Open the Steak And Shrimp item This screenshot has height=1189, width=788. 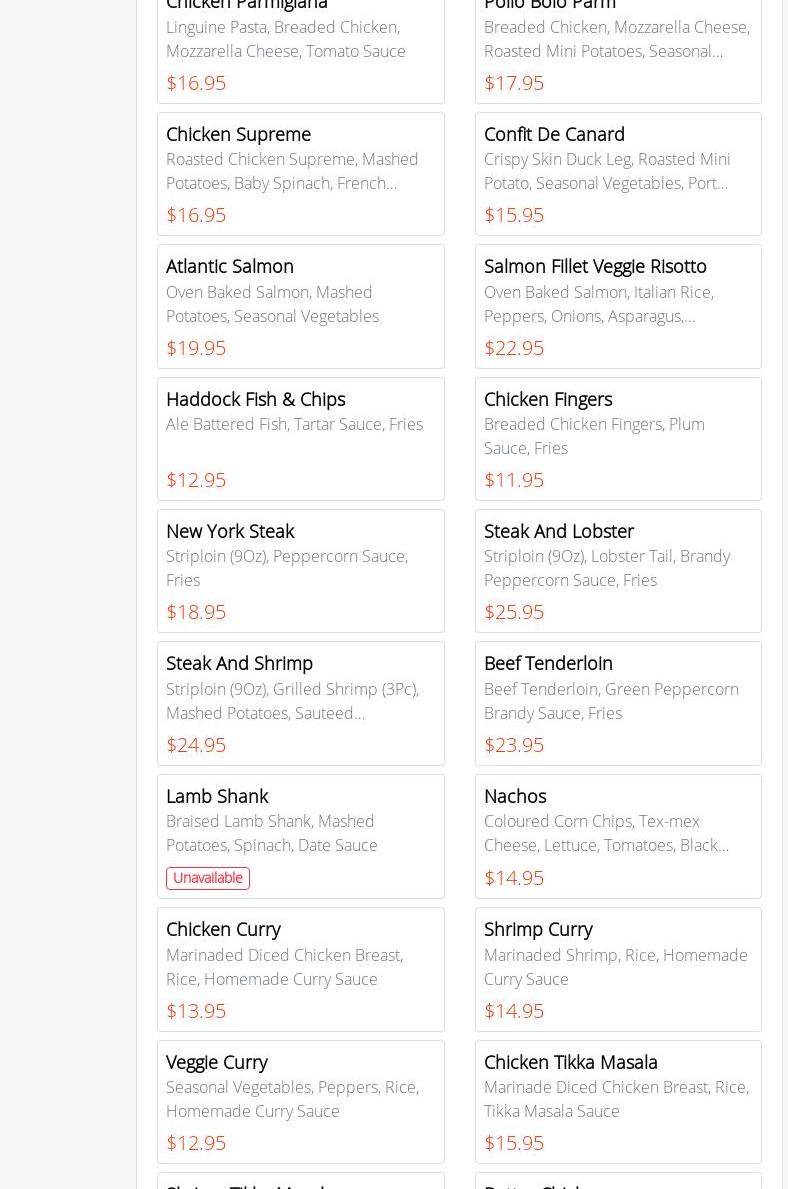click(300, 703)
